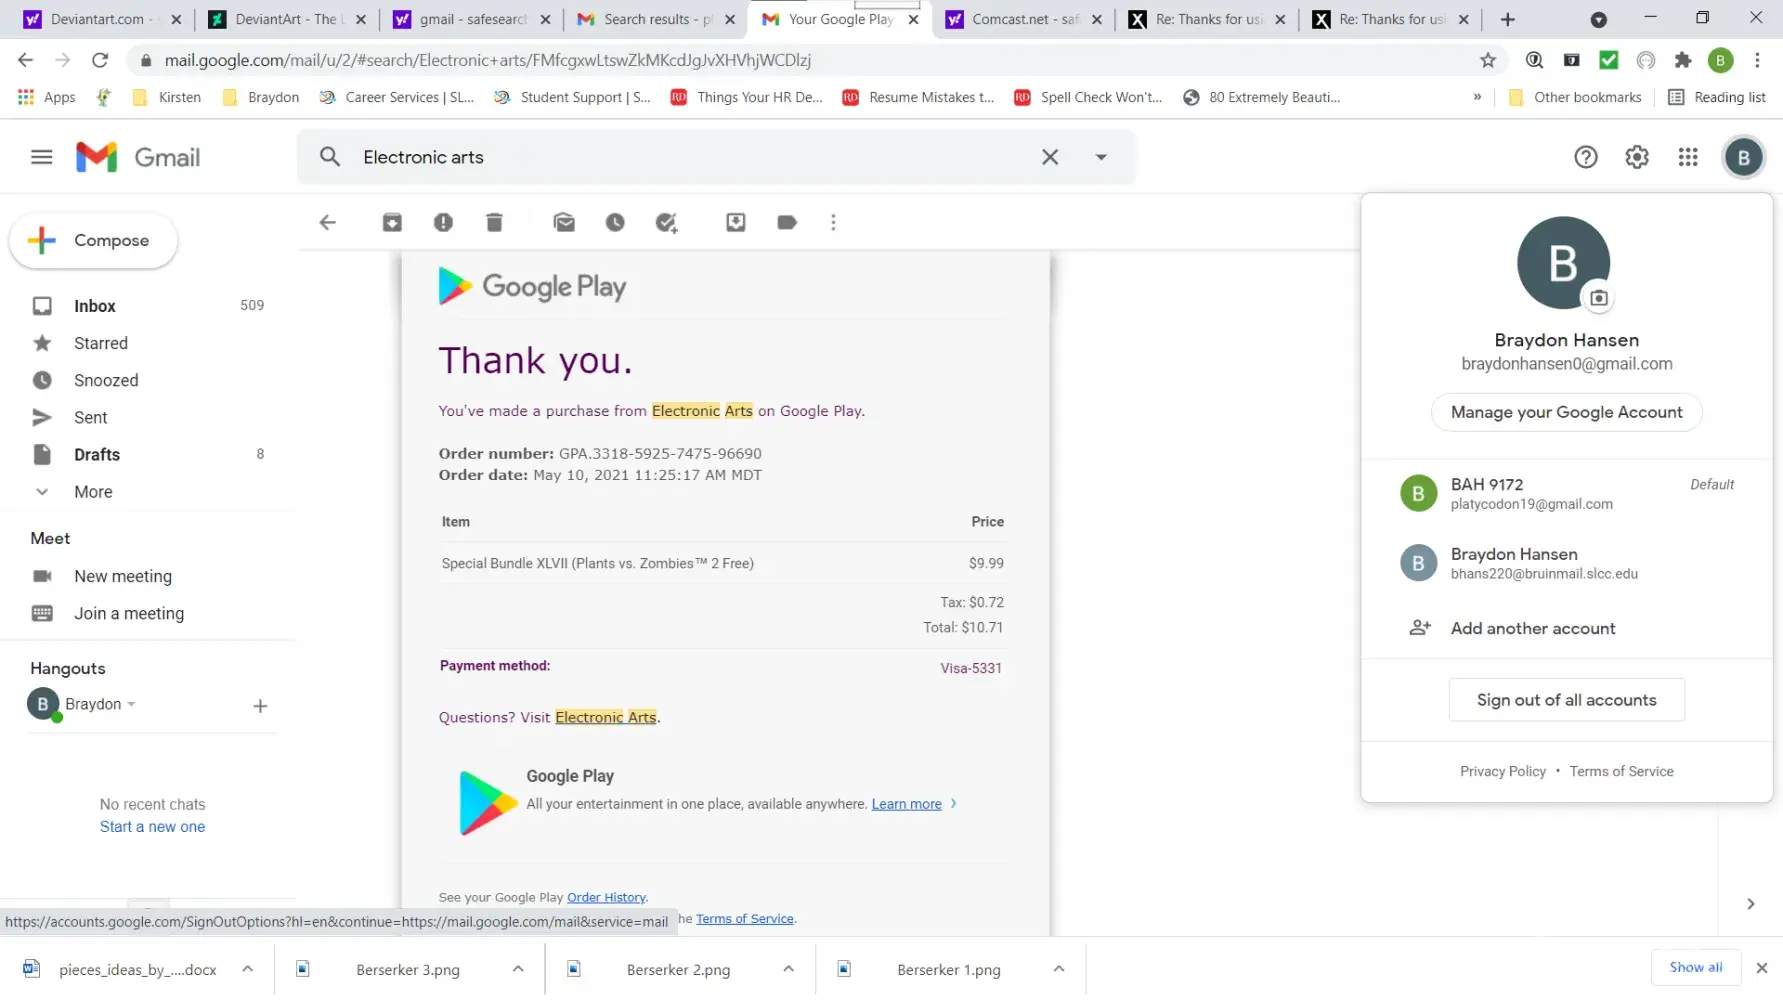Snooze the email with clock icon
1783x1000 pixels.
tap(615, 223)
